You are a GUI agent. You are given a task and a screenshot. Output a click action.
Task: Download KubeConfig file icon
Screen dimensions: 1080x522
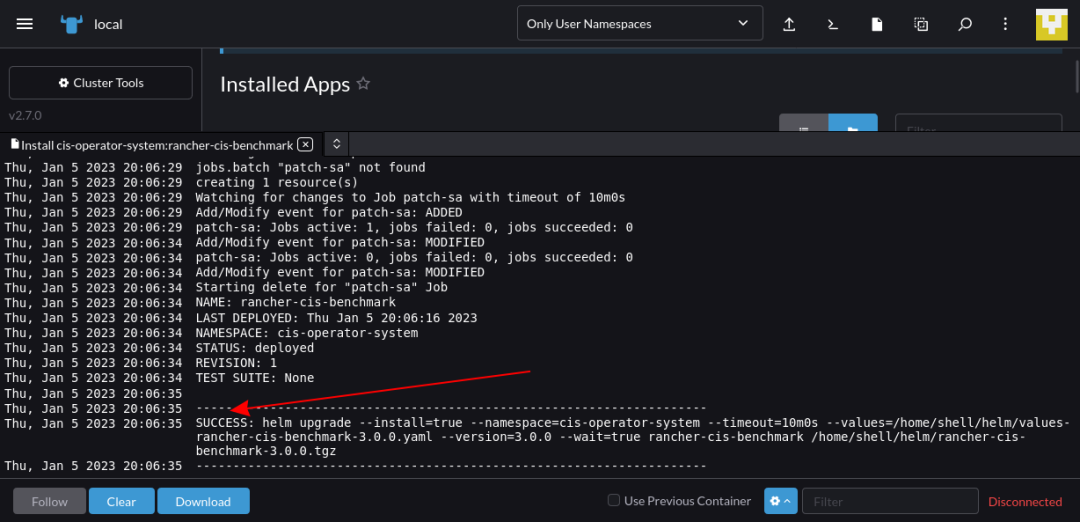[877, 24]
